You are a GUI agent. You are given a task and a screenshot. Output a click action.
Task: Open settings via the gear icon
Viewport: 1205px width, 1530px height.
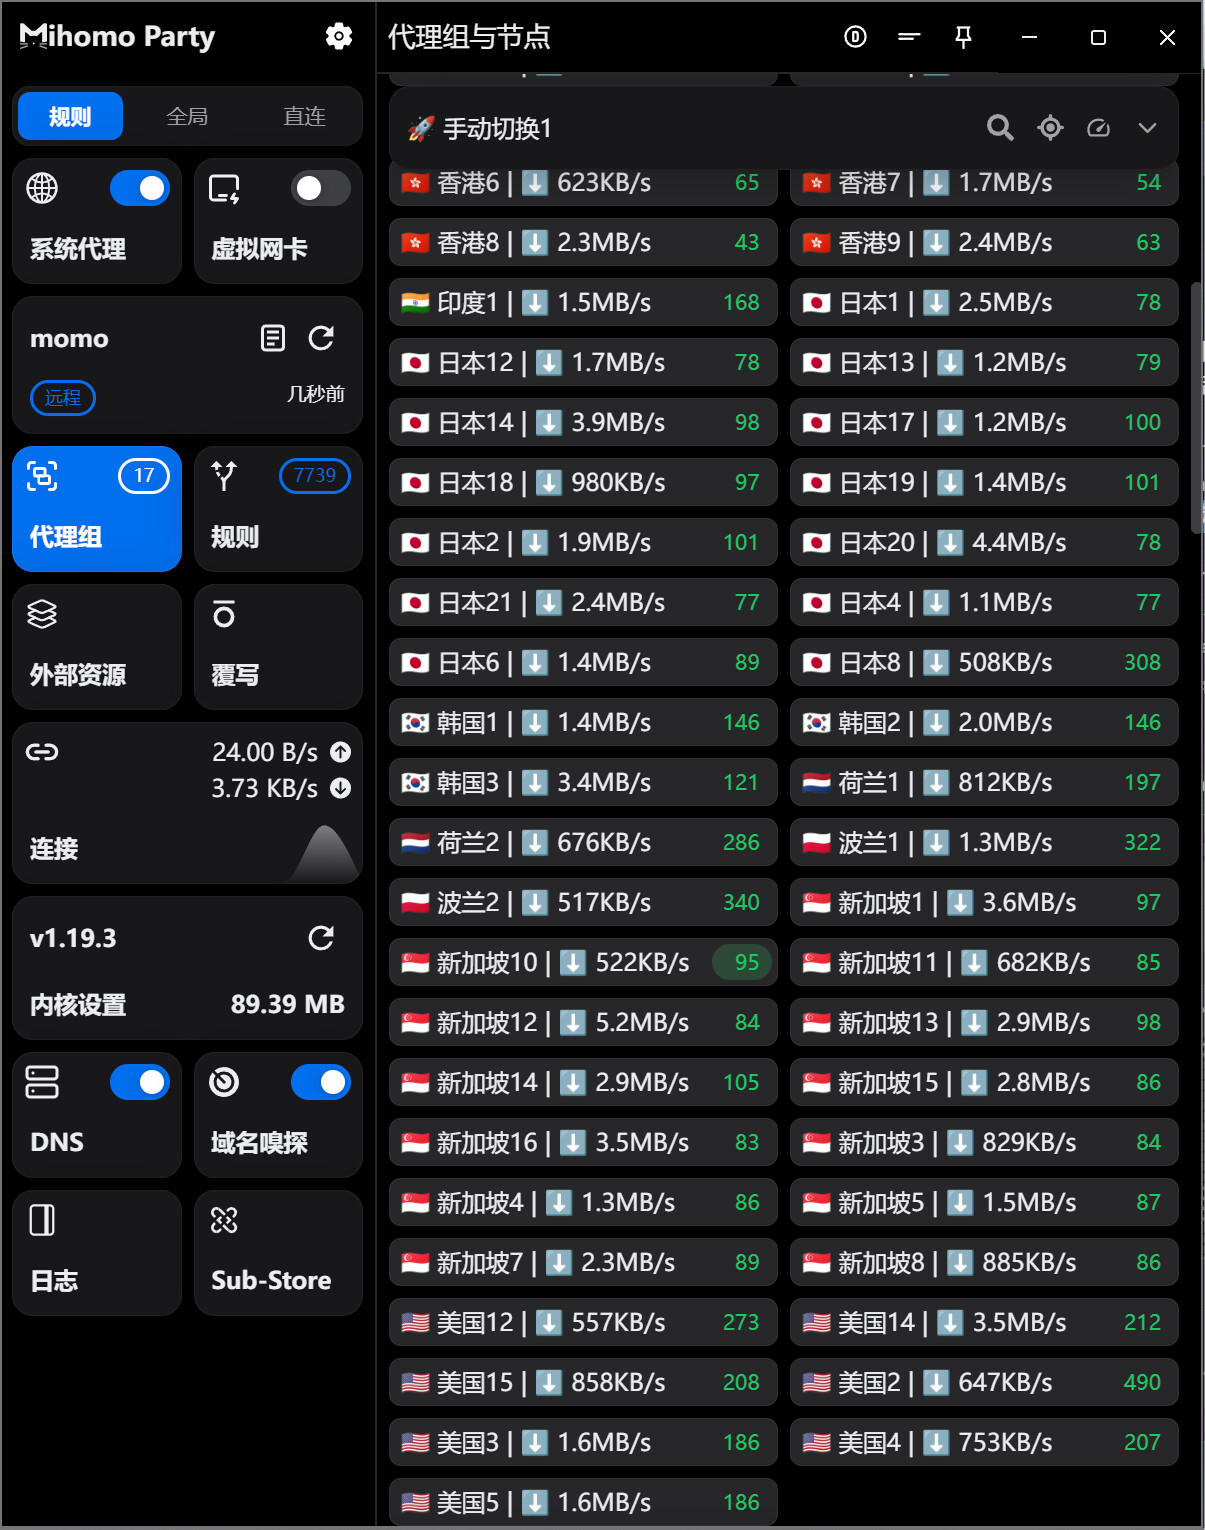(x=339, y=37)
